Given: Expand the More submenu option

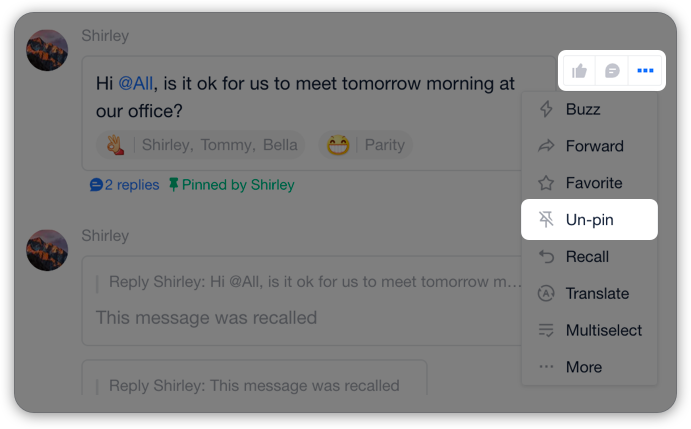Looking at the screenshot, I should [x=589, y=367].
